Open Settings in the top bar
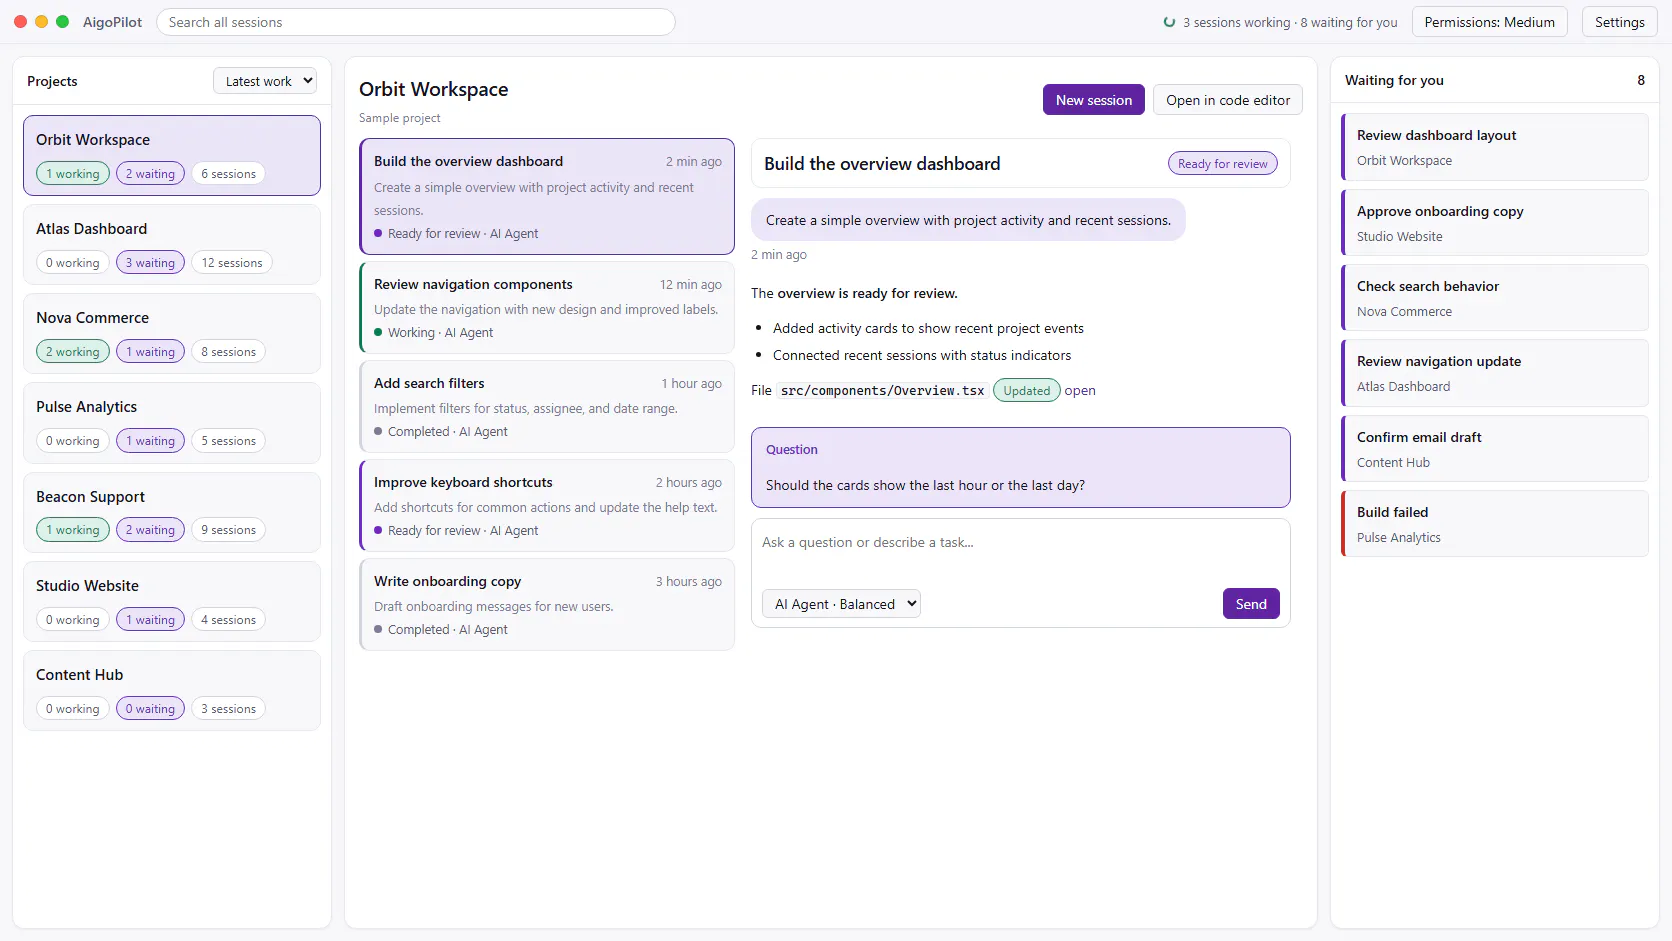Screen dimensions: 1672x941 coord(1620,22)
